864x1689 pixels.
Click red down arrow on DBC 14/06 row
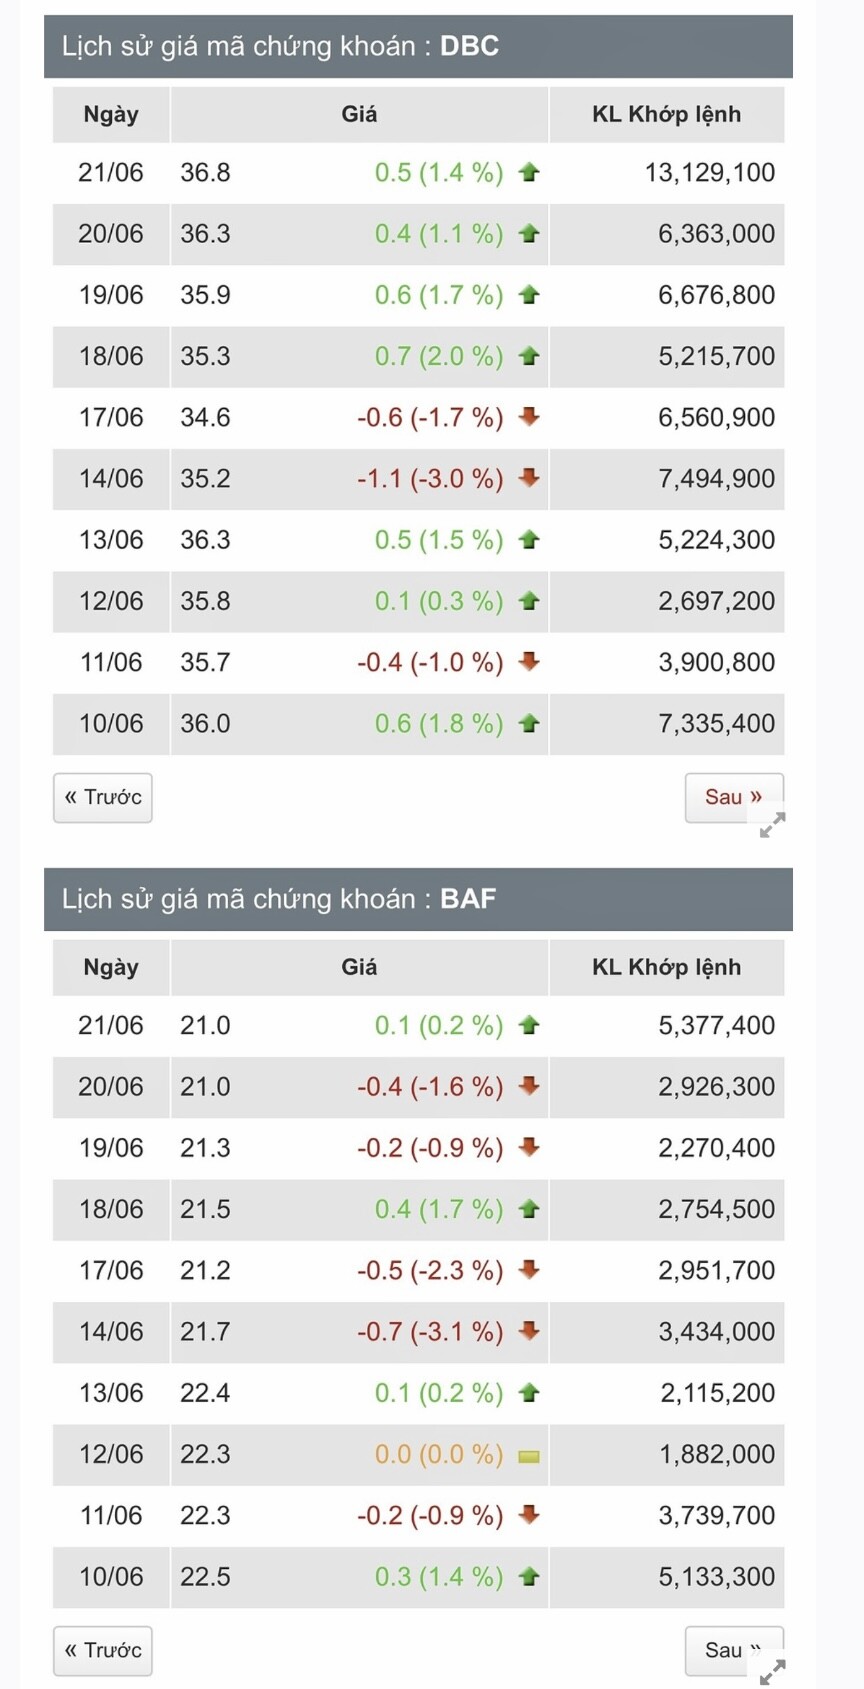click(x=529, y=478)
